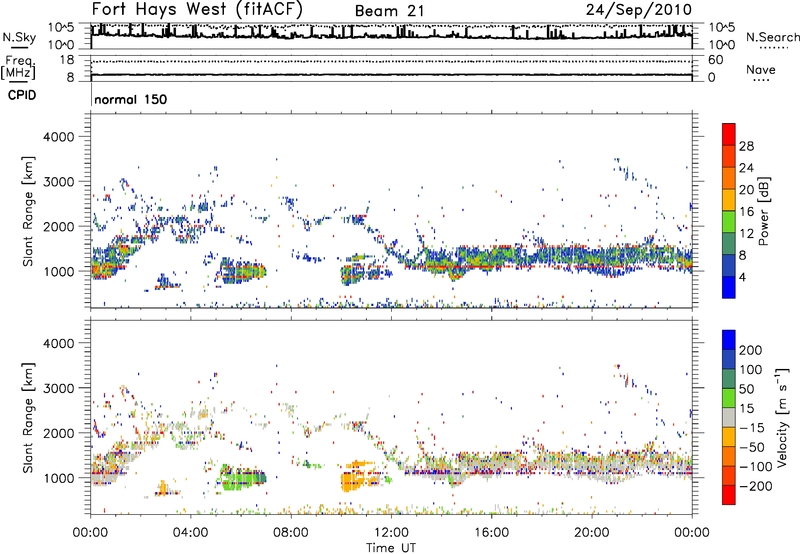Viewport: 800px width, 554px height.
Task: Click '4000' on the velocity panel axis
Action: (59, 343)
